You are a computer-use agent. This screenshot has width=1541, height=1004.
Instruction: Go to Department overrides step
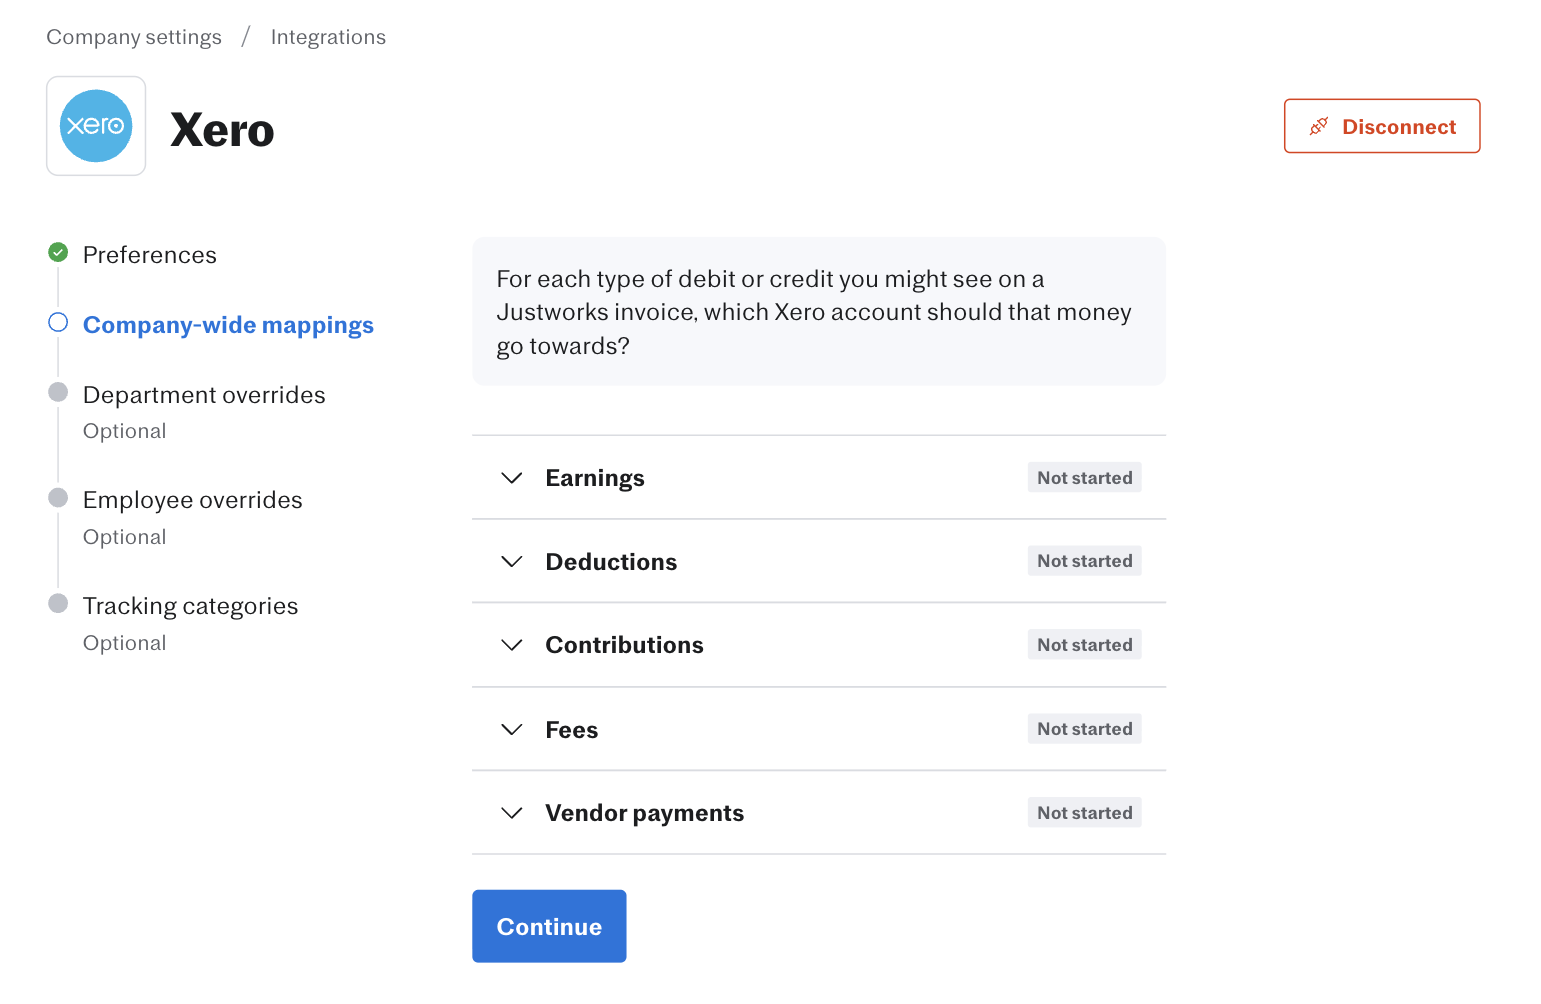[204, 395]
